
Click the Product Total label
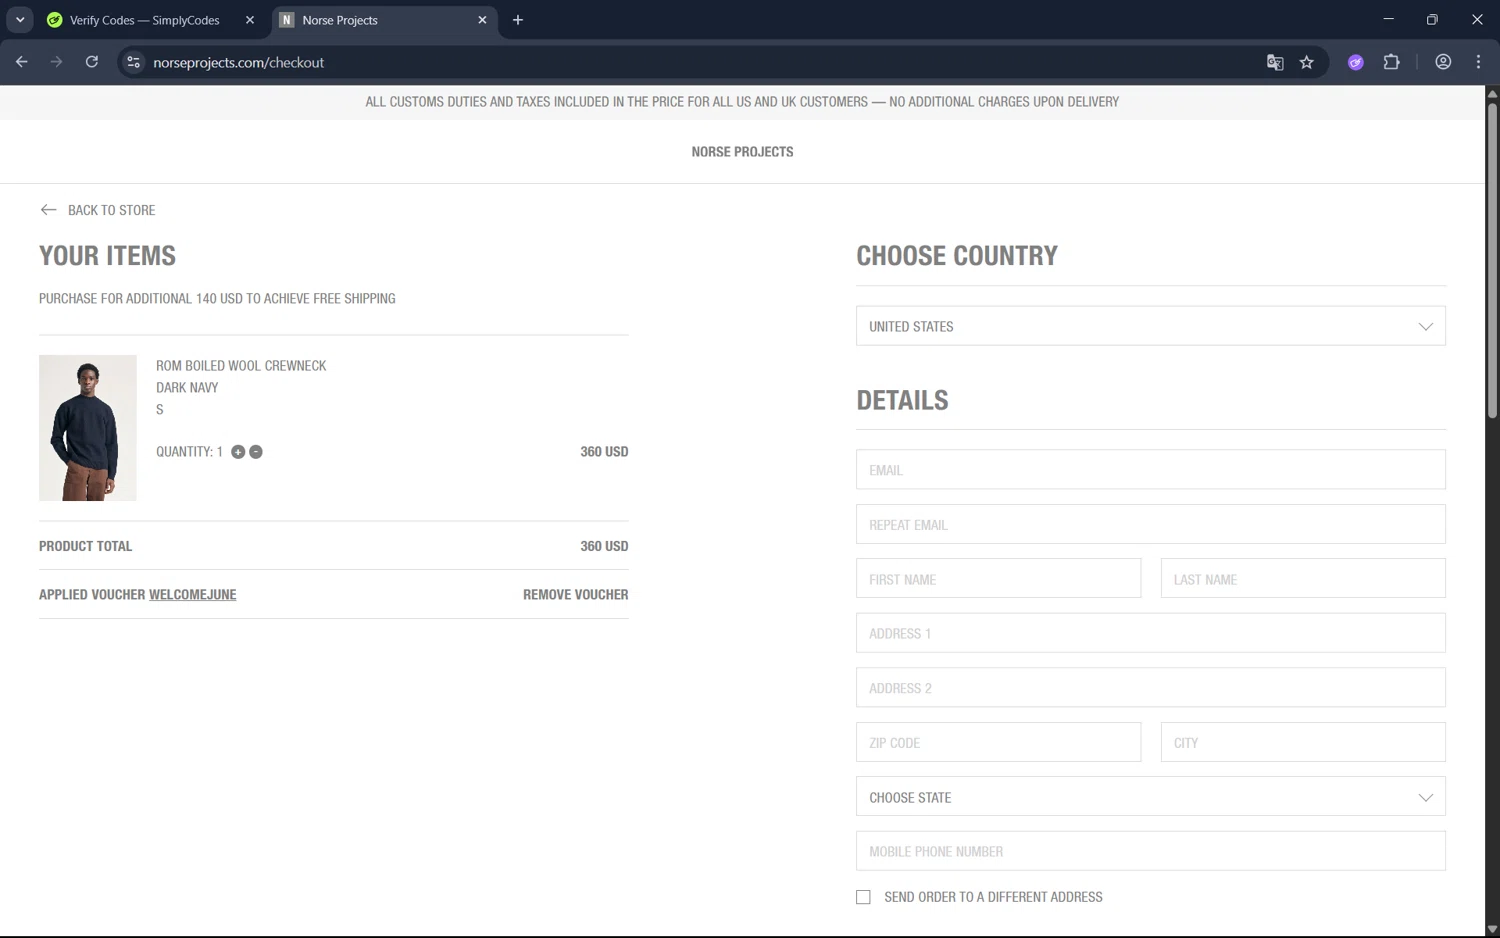point(85,546)
